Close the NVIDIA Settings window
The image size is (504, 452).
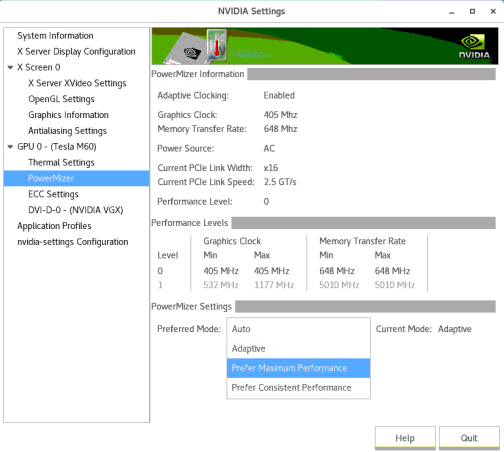pyautogui.click(x=493, y=12)
